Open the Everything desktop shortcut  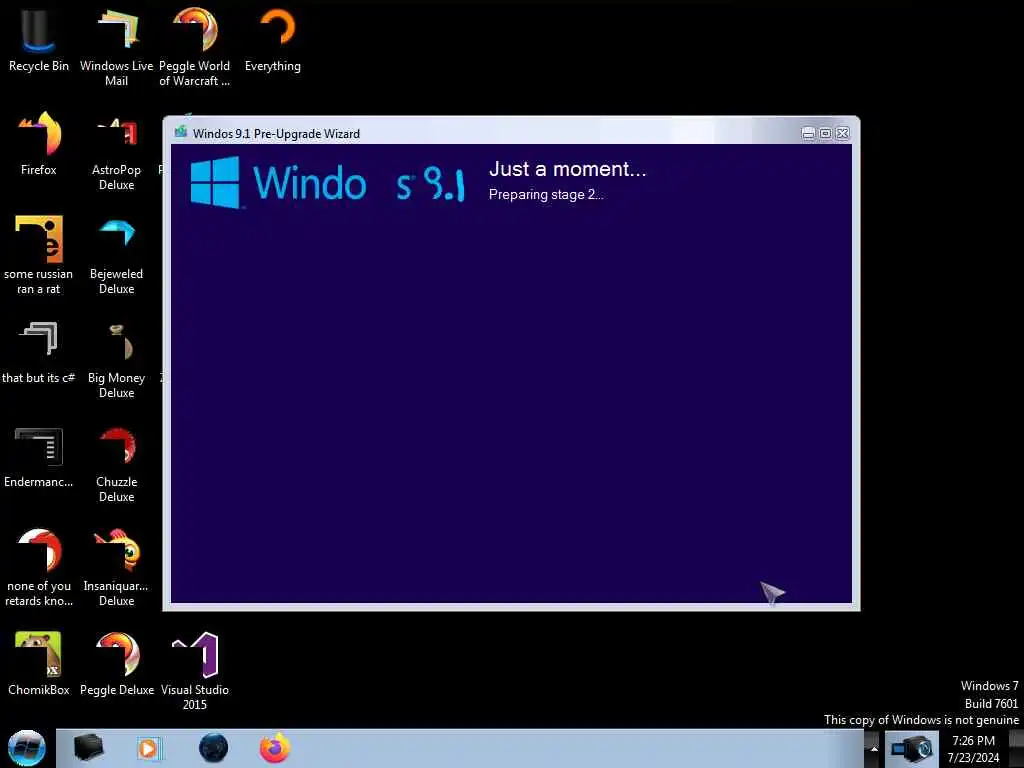click(272, 39)
